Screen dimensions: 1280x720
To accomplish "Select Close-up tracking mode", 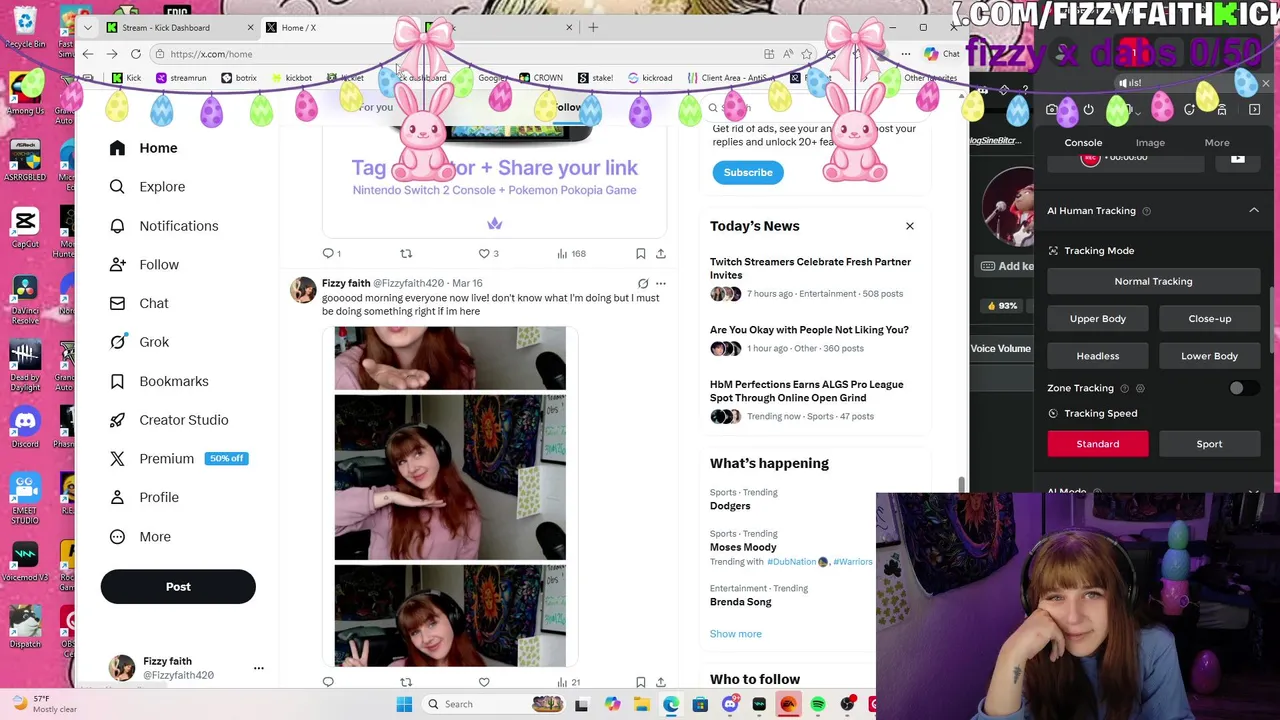I will [x=1209, y=319].
